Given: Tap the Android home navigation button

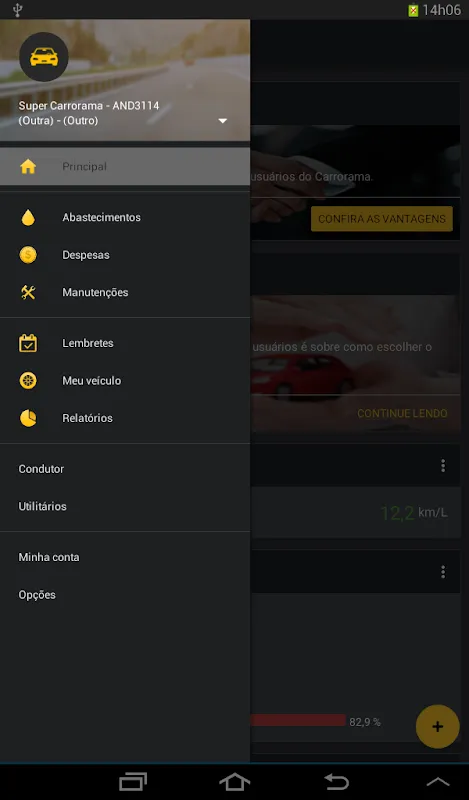Looking at the screenshot, I should tap(235, 781).
